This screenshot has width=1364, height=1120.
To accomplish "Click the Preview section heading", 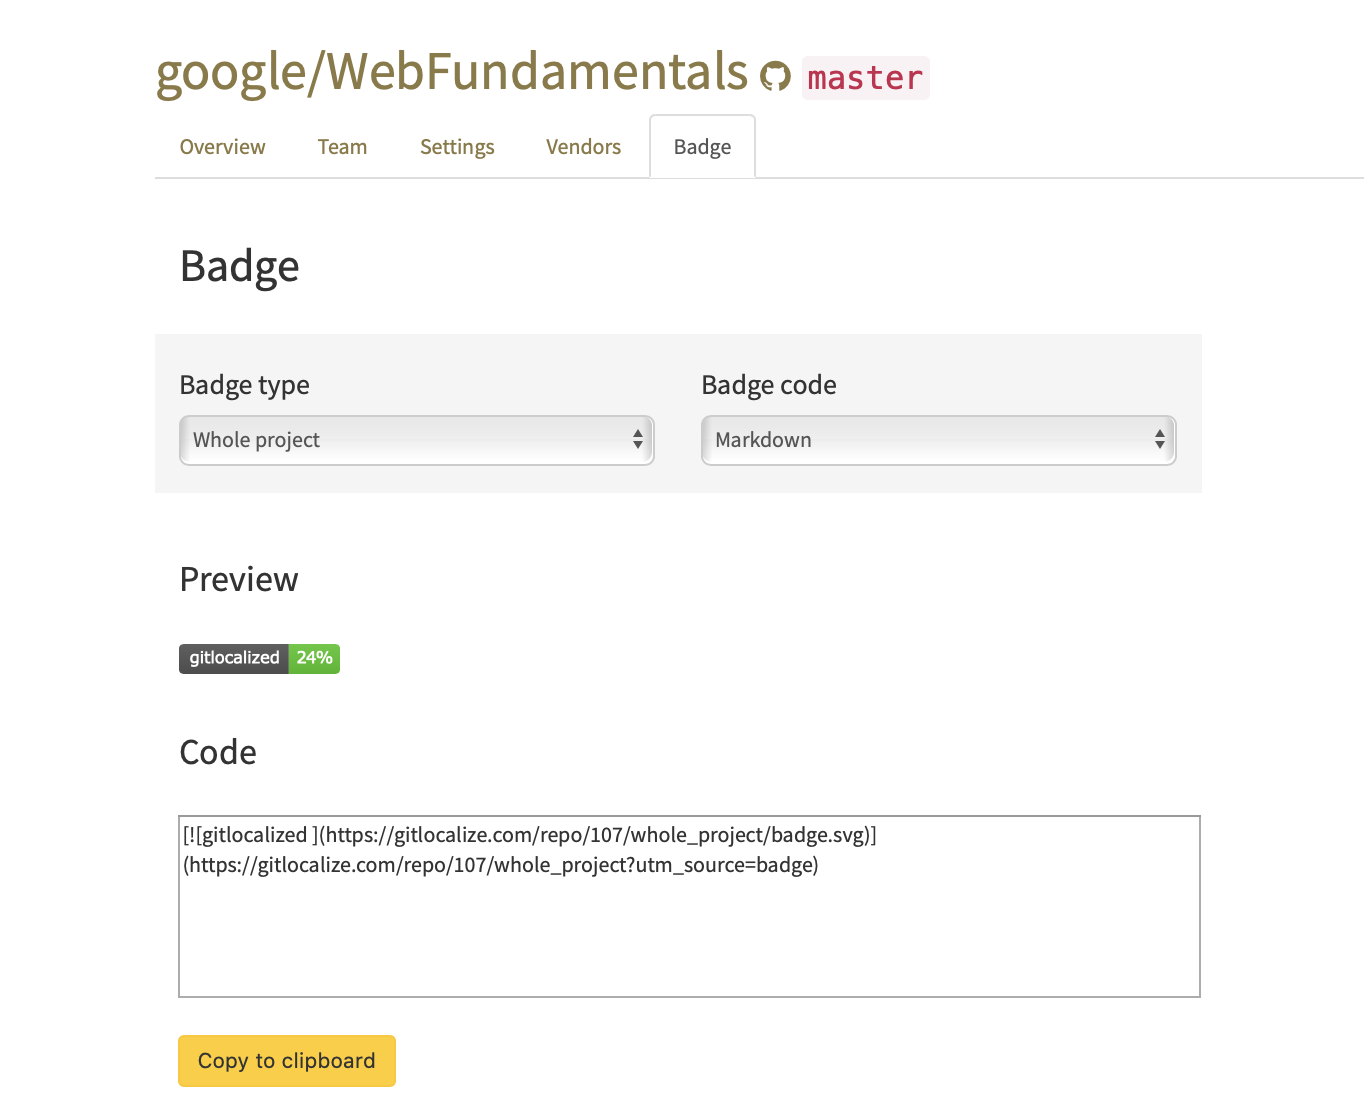I will [239, 580].
